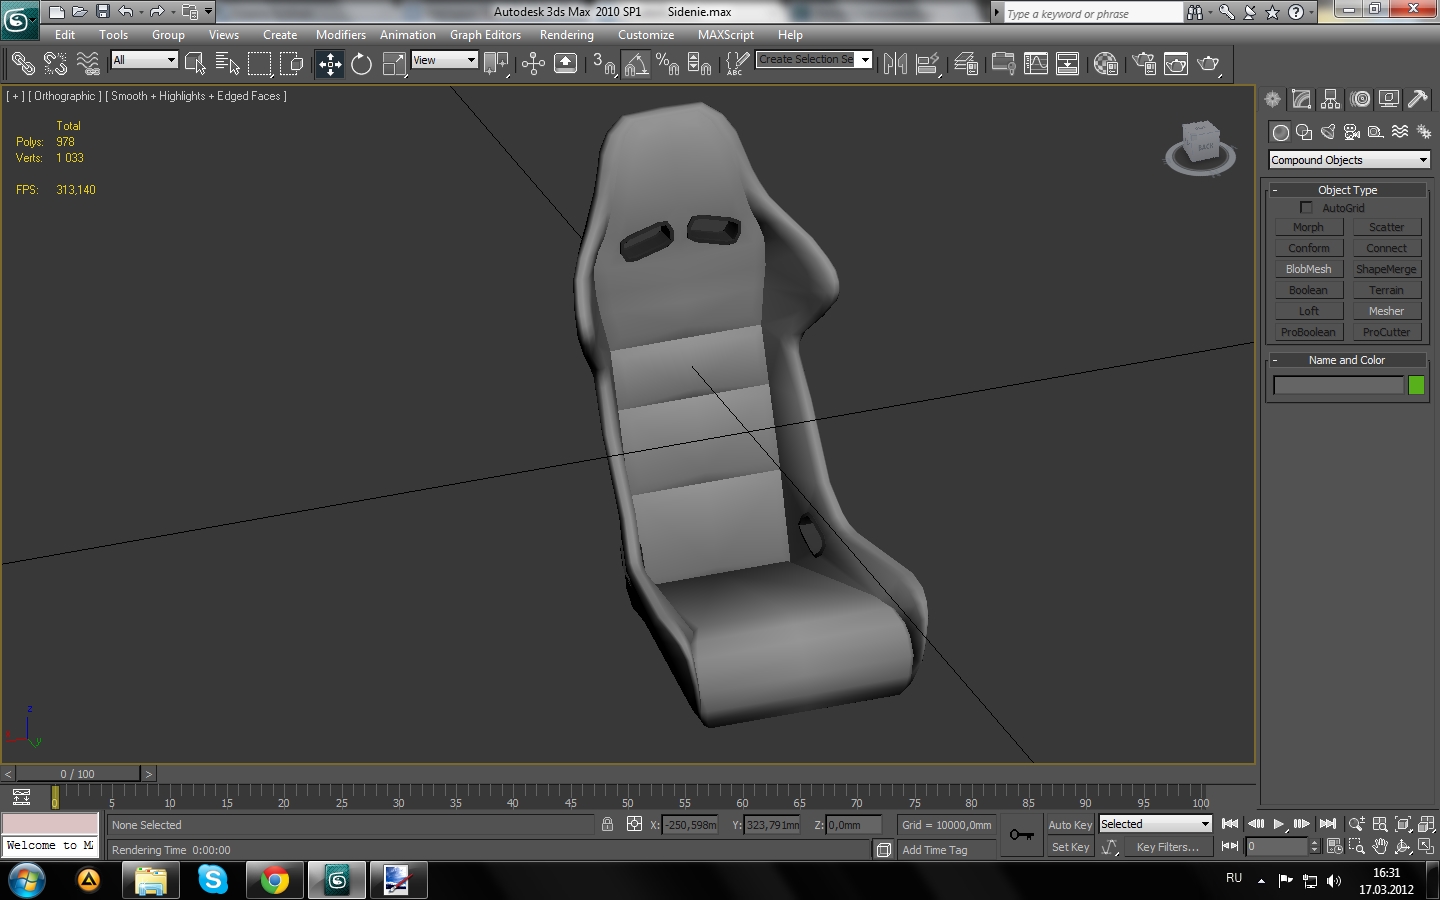Open the View reference coordinate dropdown
This screenshot has width=1440, height=900.
(445, 60)
